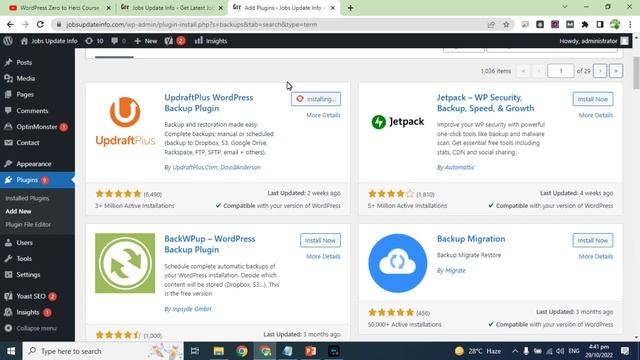The image size is (640, 360).
Task: Open More Details for UpdraftPlus
Action: point(323,115)
